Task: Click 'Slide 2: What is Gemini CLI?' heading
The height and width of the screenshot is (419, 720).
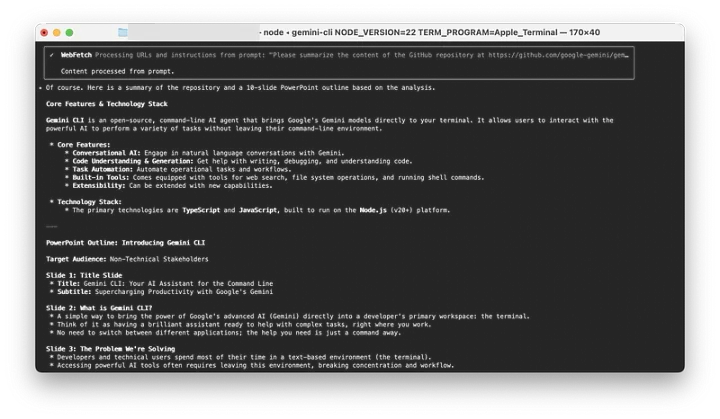Action: pyautogui.click(x=99, y=308)
